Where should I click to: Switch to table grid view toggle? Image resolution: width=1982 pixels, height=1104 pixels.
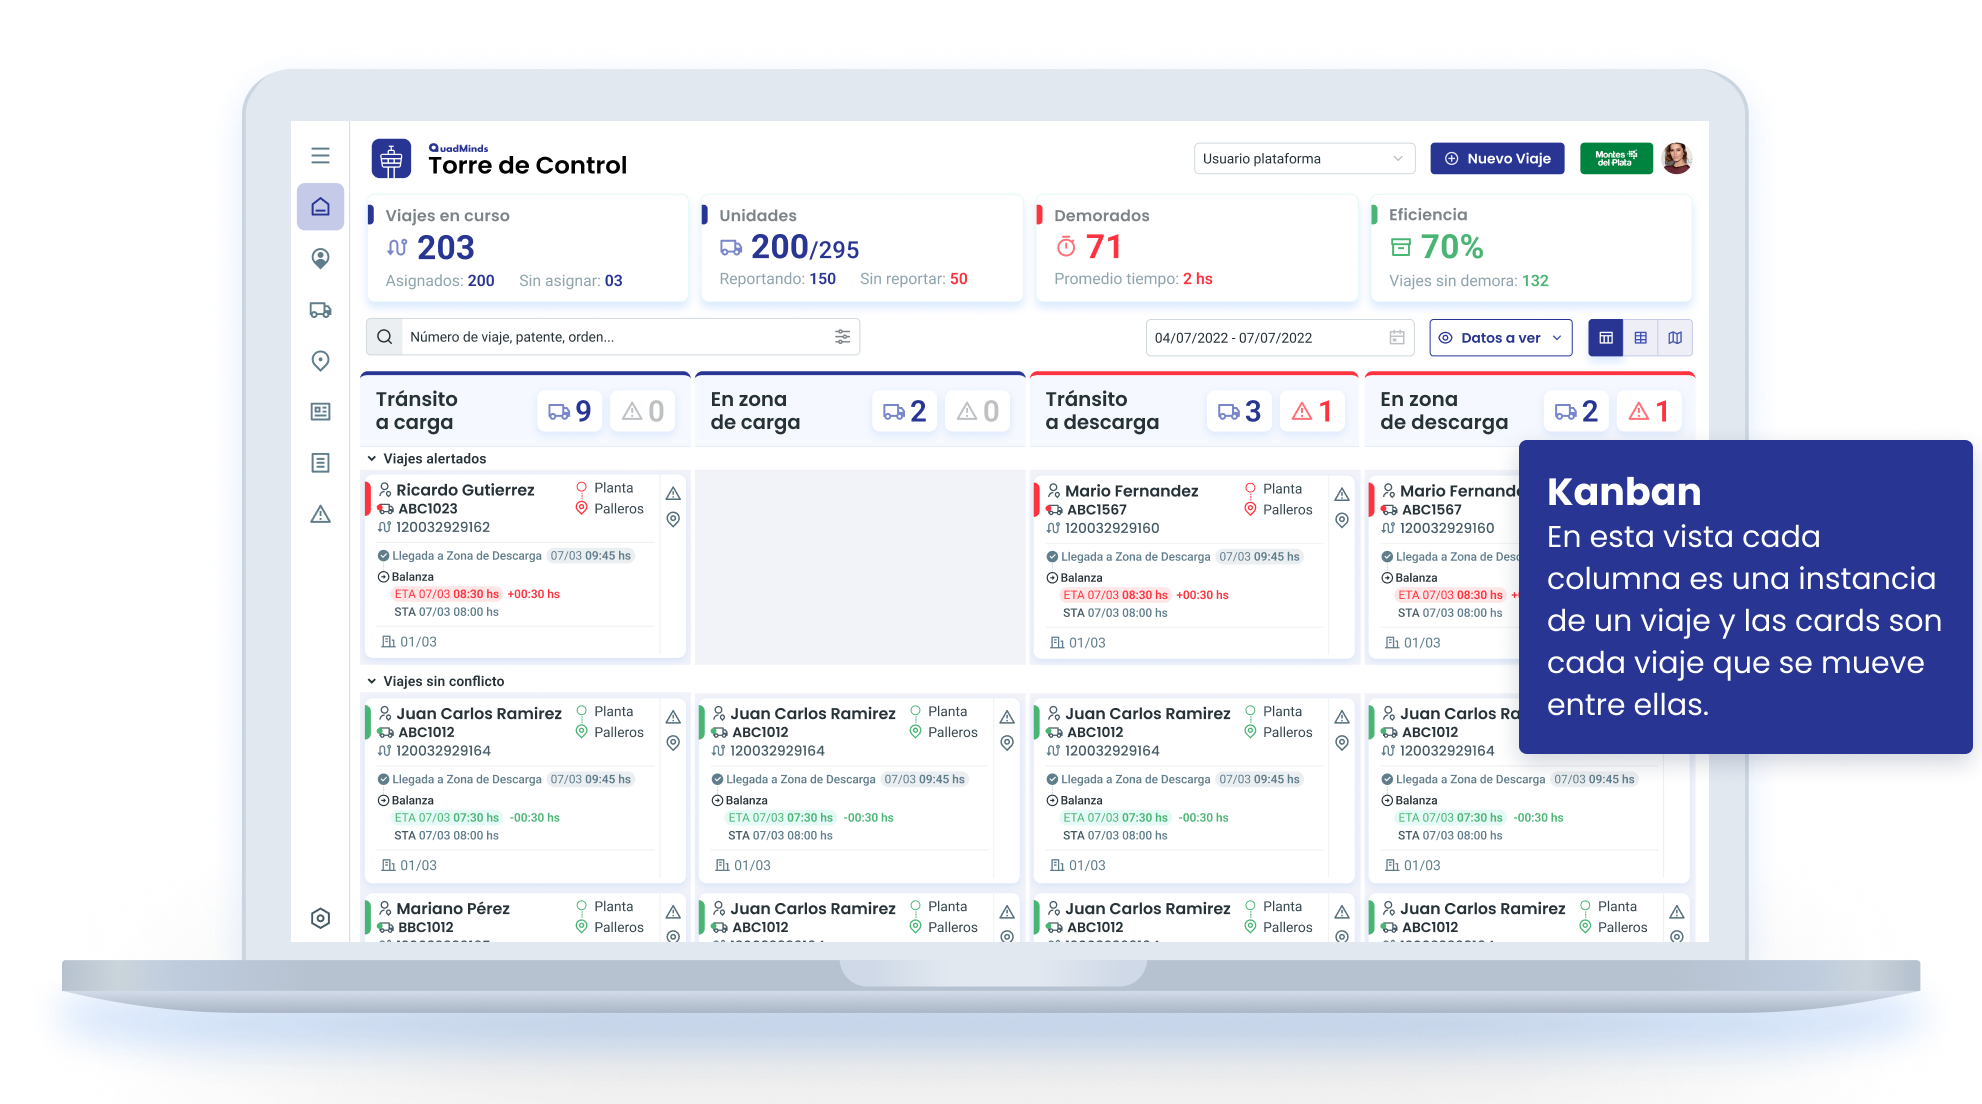click(x=1640, y=338)
